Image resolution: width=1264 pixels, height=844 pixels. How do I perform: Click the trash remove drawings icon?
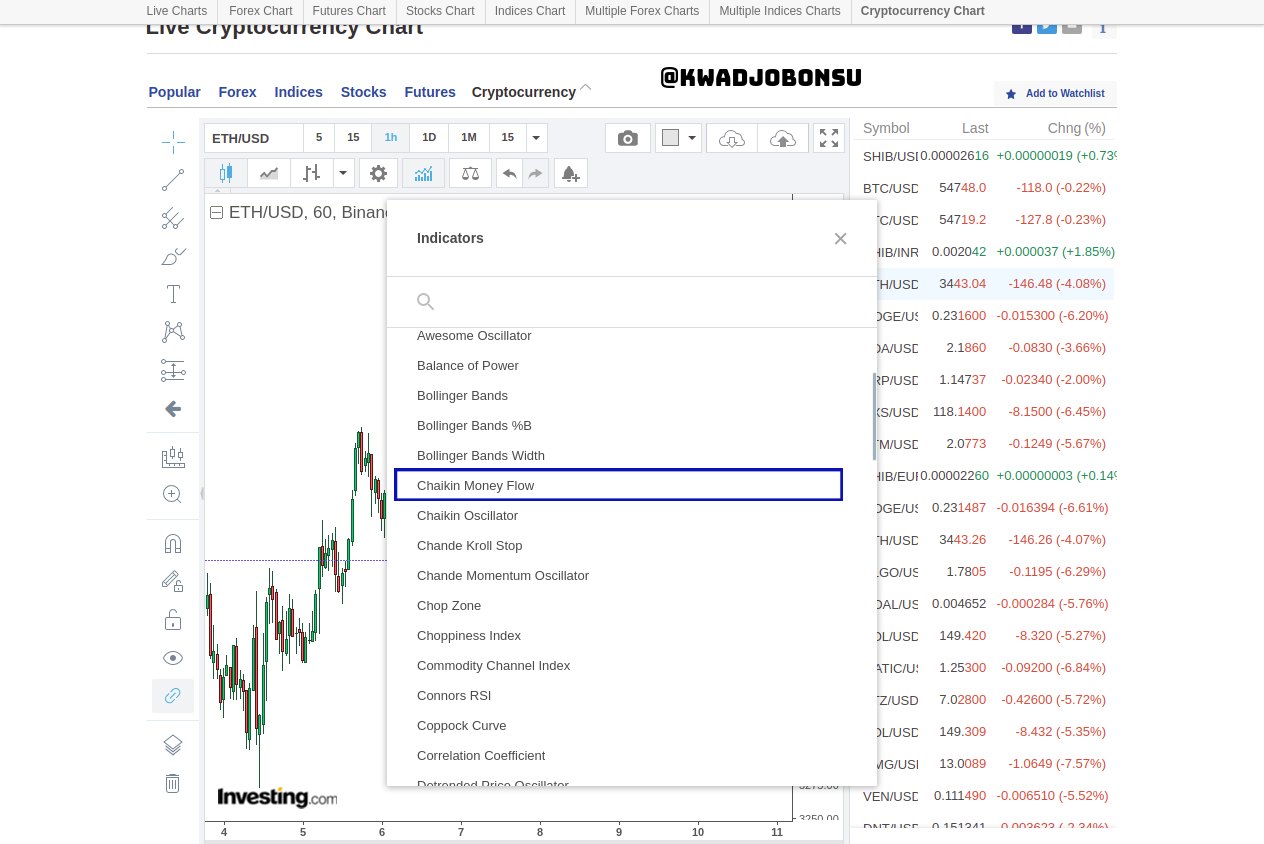coord(173,783)
